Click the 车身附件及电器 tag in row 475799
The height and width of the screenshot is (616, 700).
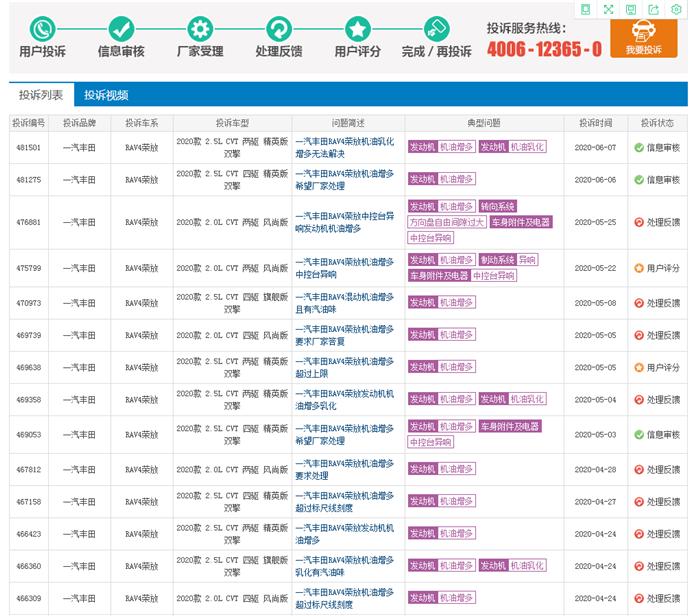439,275
